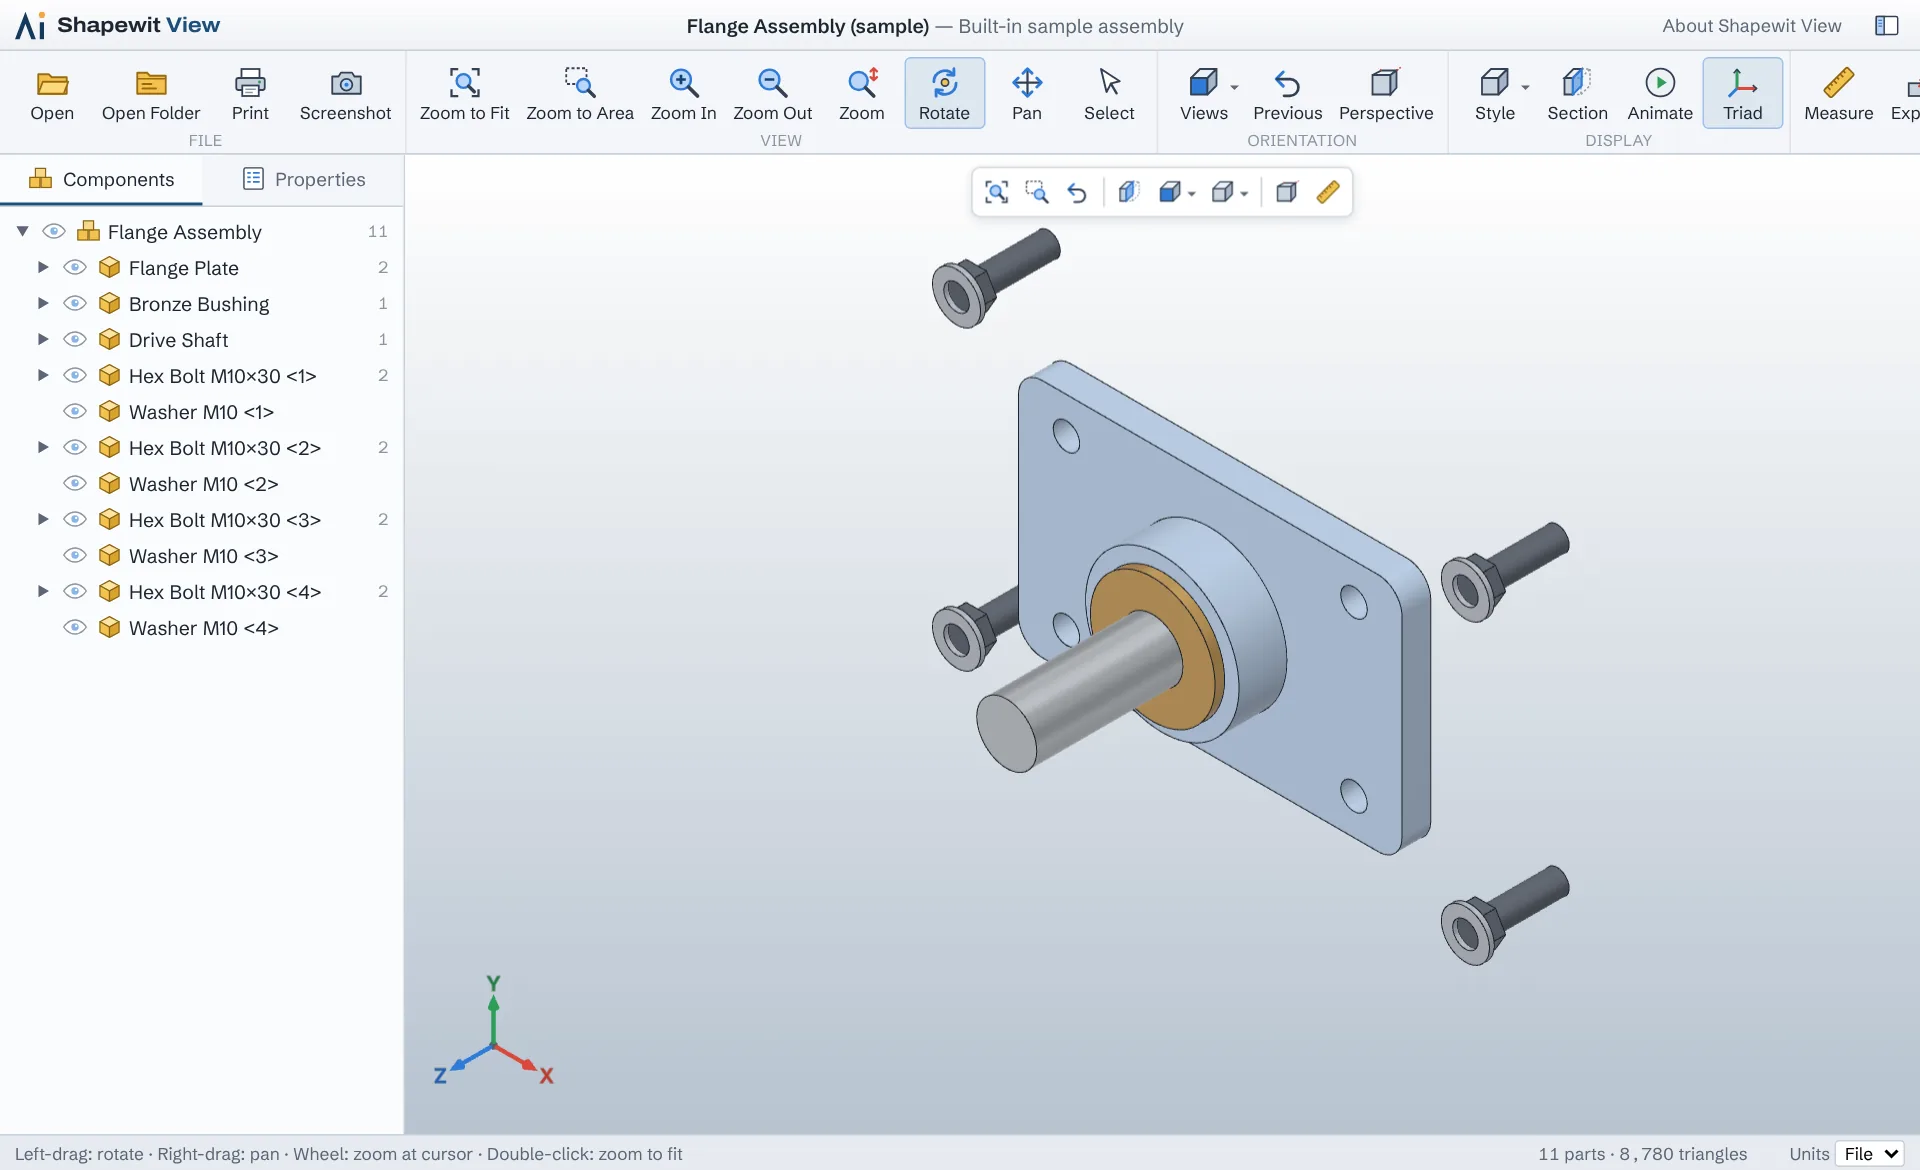This screenshot has width=1920, height=1170.
Task: Open About Shapewit View link
Action: [1751, 26]
